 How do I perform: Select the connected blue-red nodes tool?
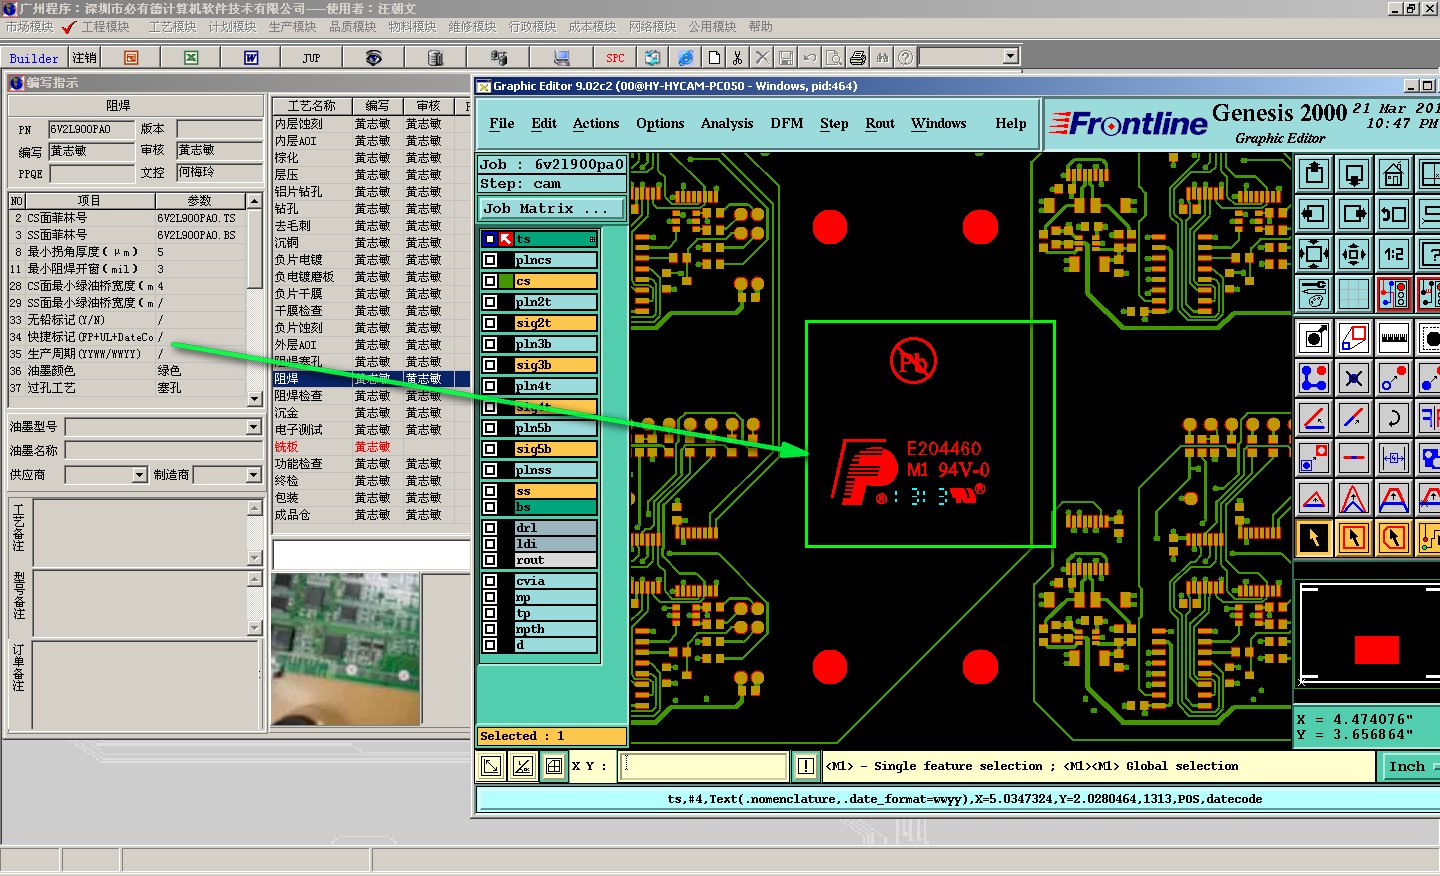pos(1314,378)
